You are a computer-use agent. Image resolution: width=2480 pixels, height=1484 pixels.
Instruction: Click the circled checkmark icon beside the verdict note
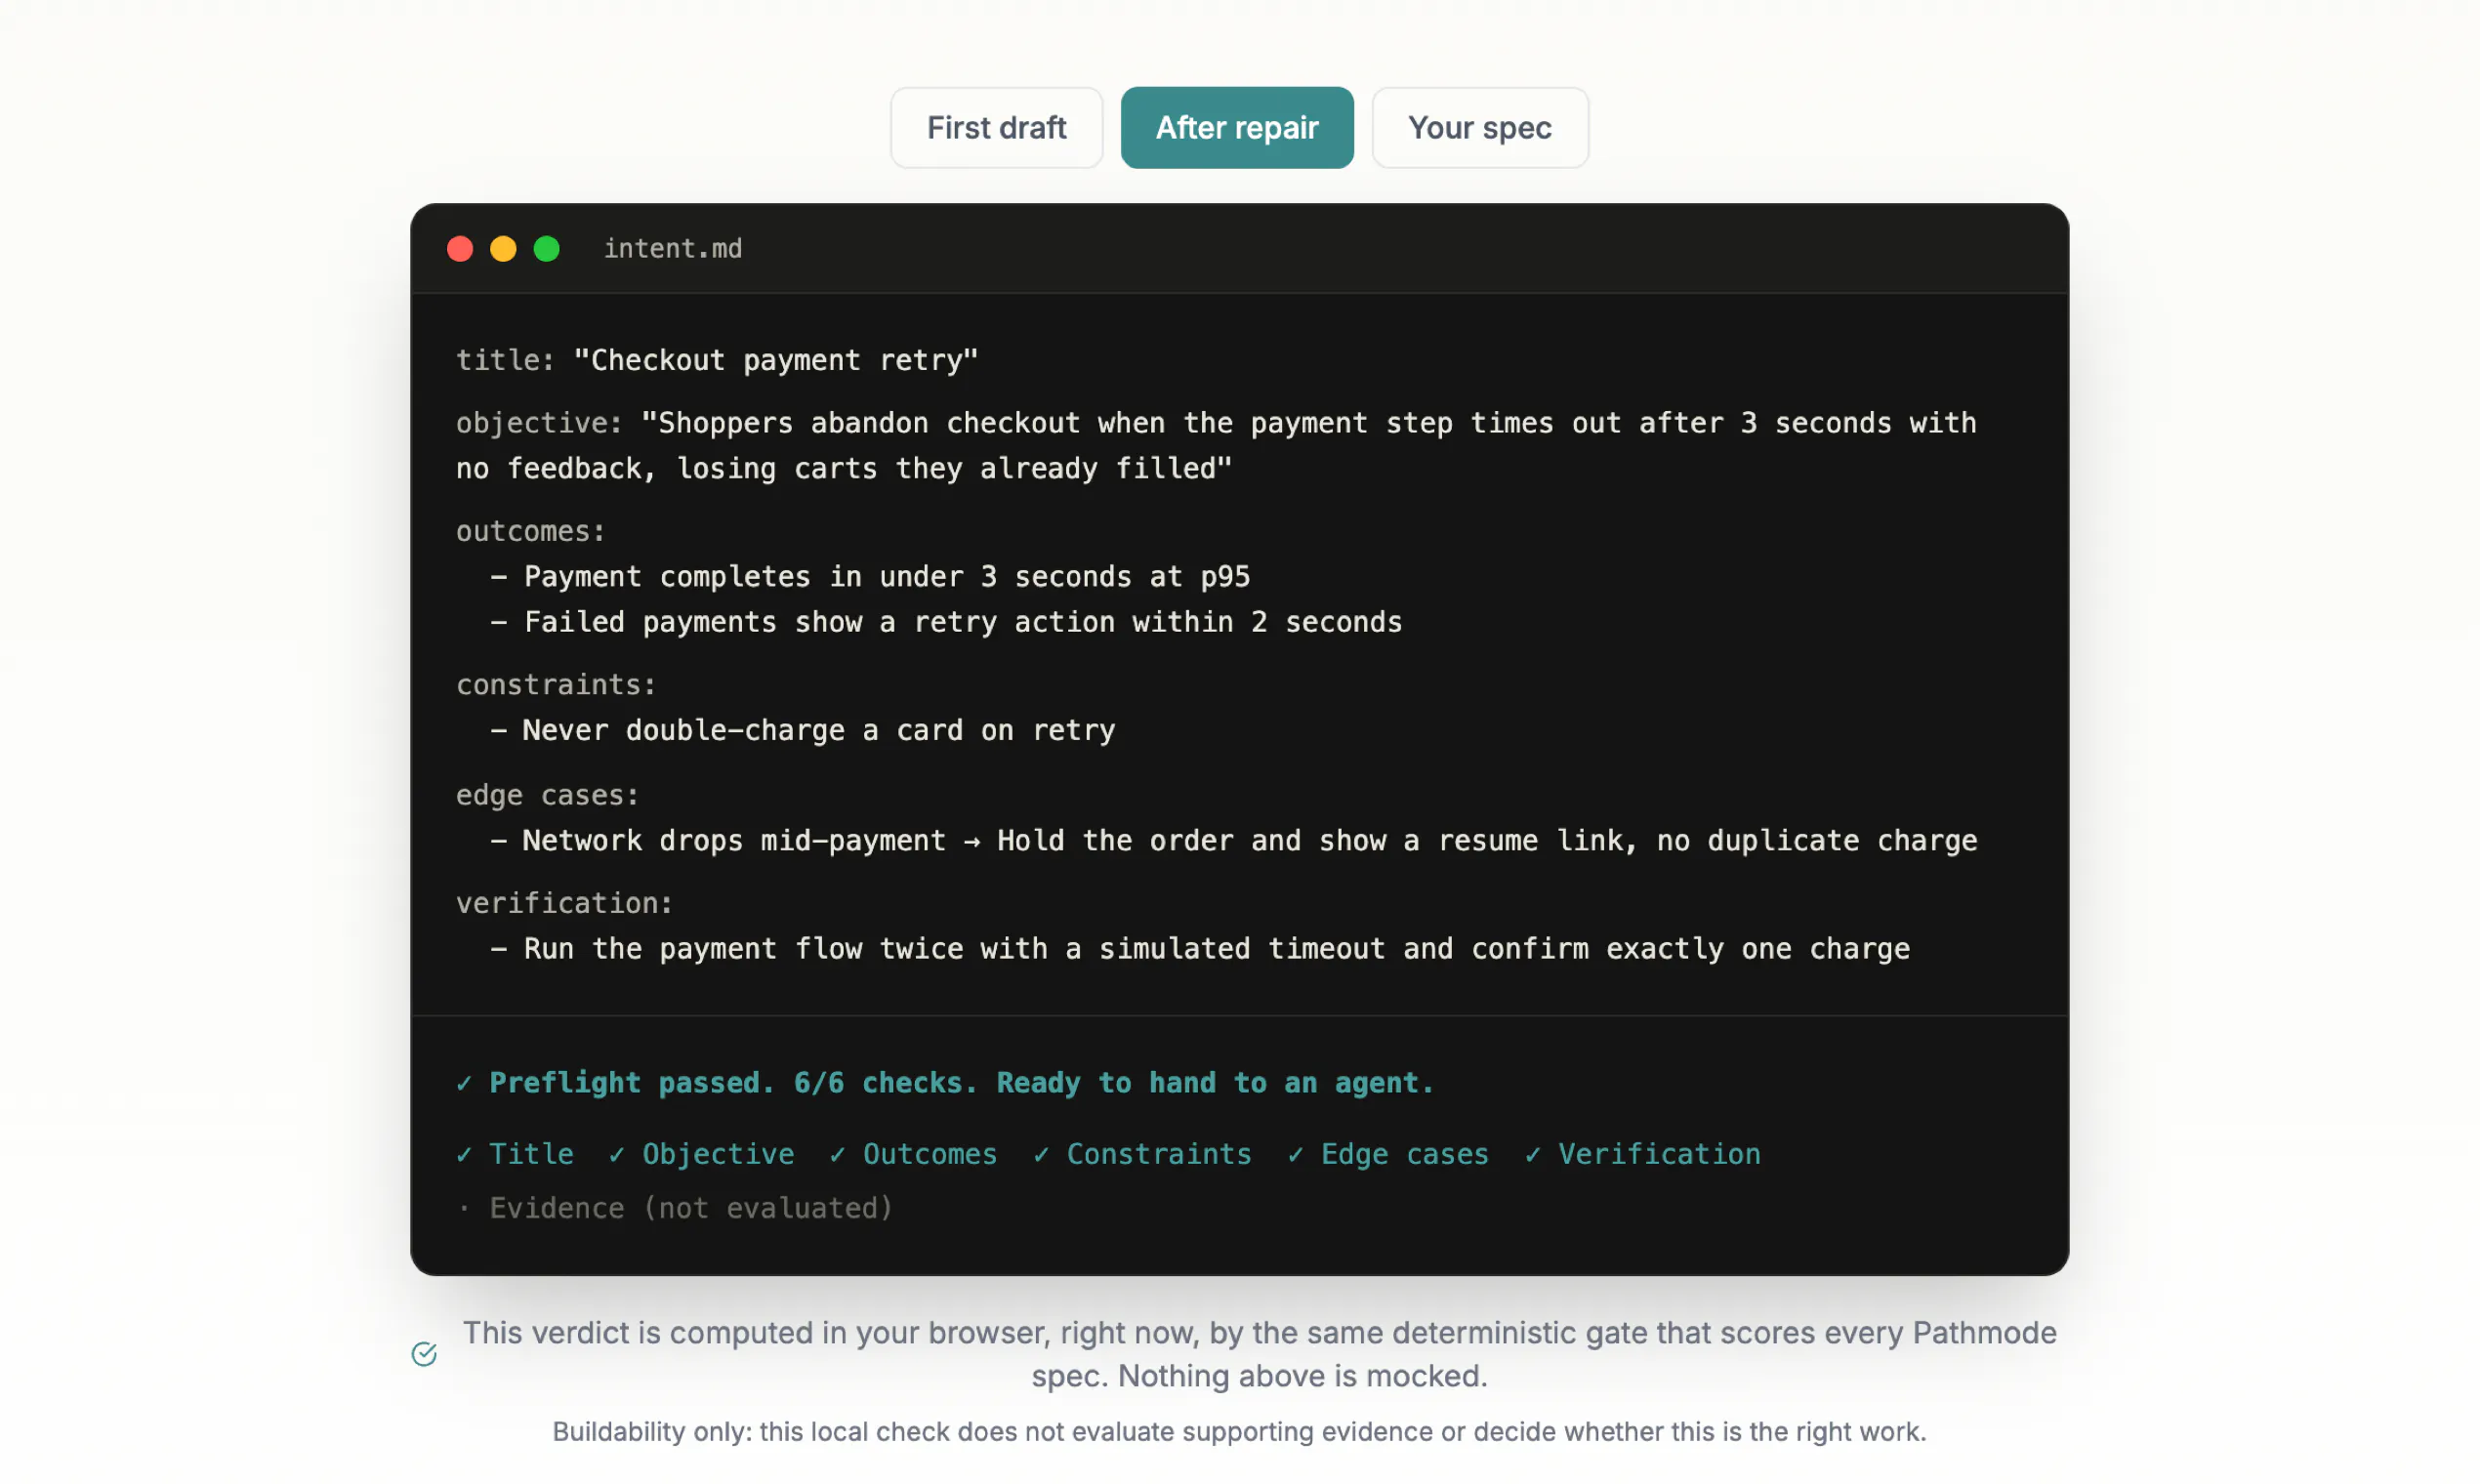[424, 1354]
